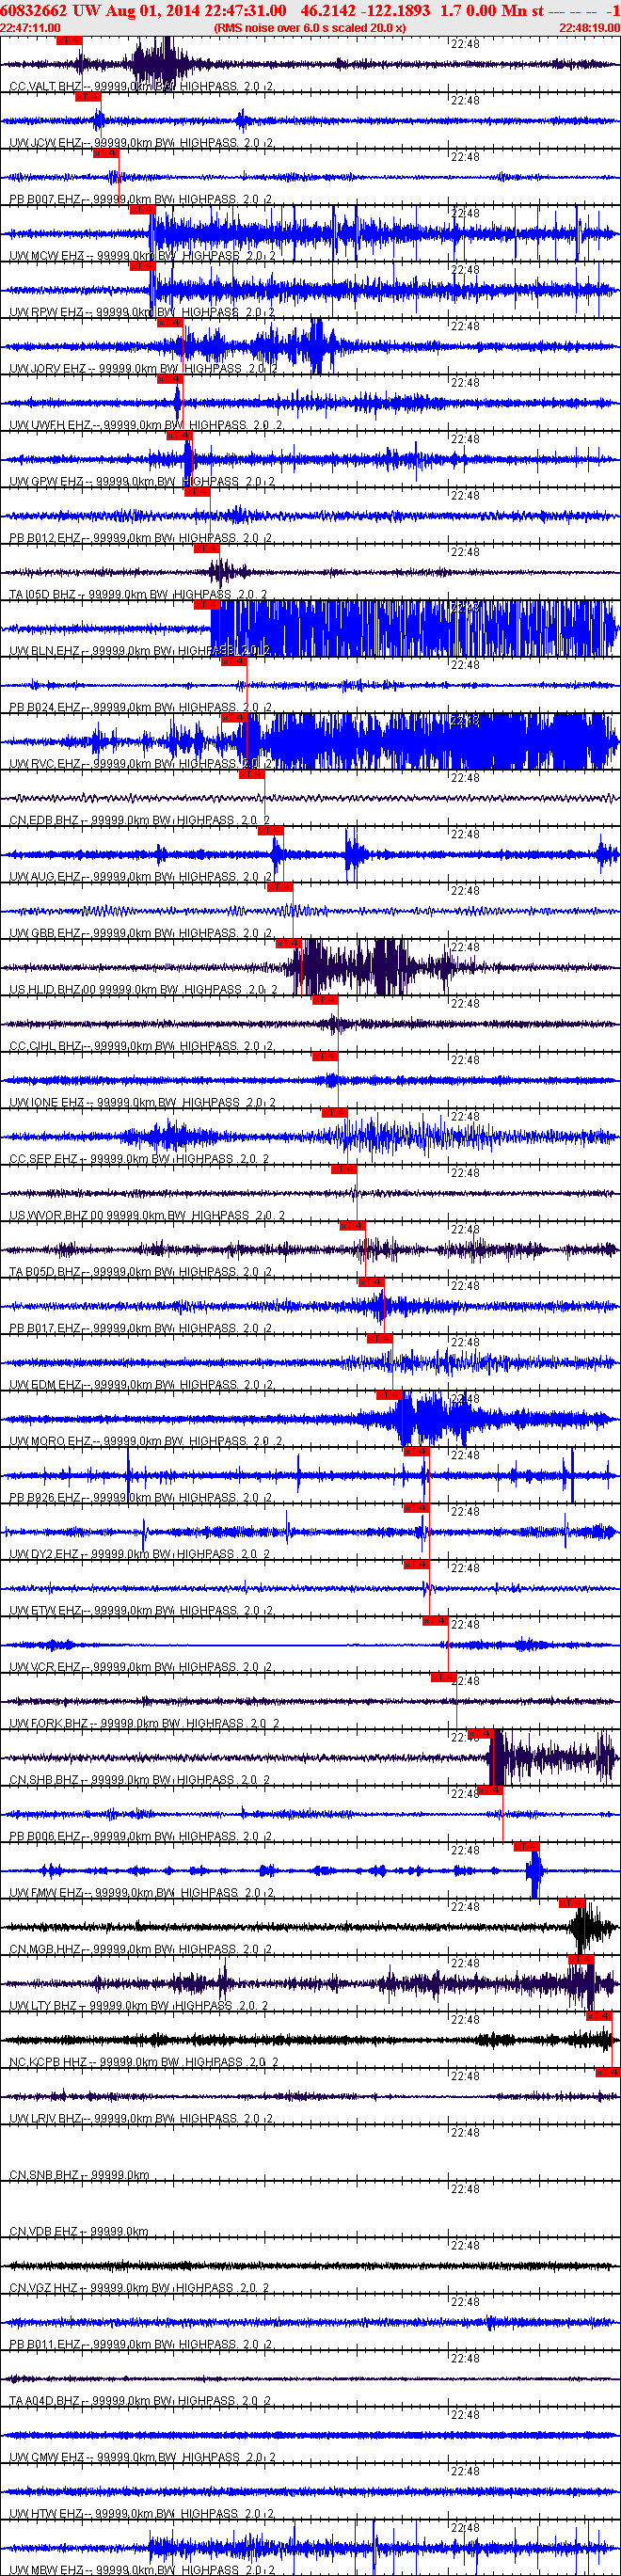Select the TA.A04D BHZ station label
621x2576 pixels.
pyautogui.click(x=140, y=2402)
